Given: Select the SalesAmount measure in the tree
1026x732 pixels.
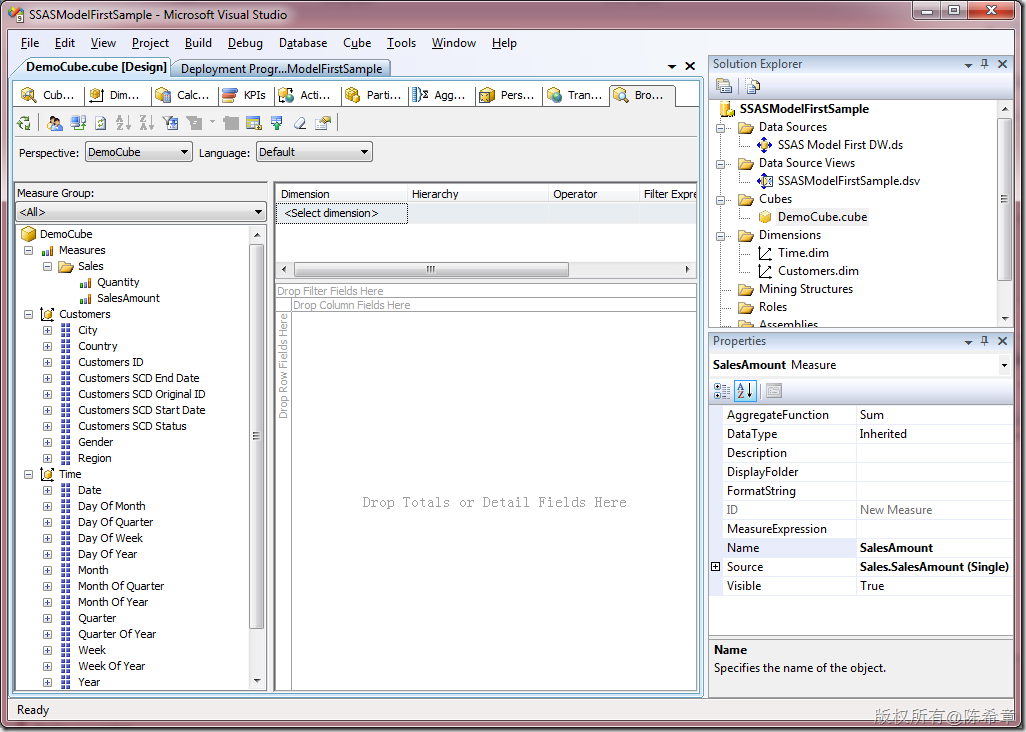Looking at the screenshot, I should (128, 298).
